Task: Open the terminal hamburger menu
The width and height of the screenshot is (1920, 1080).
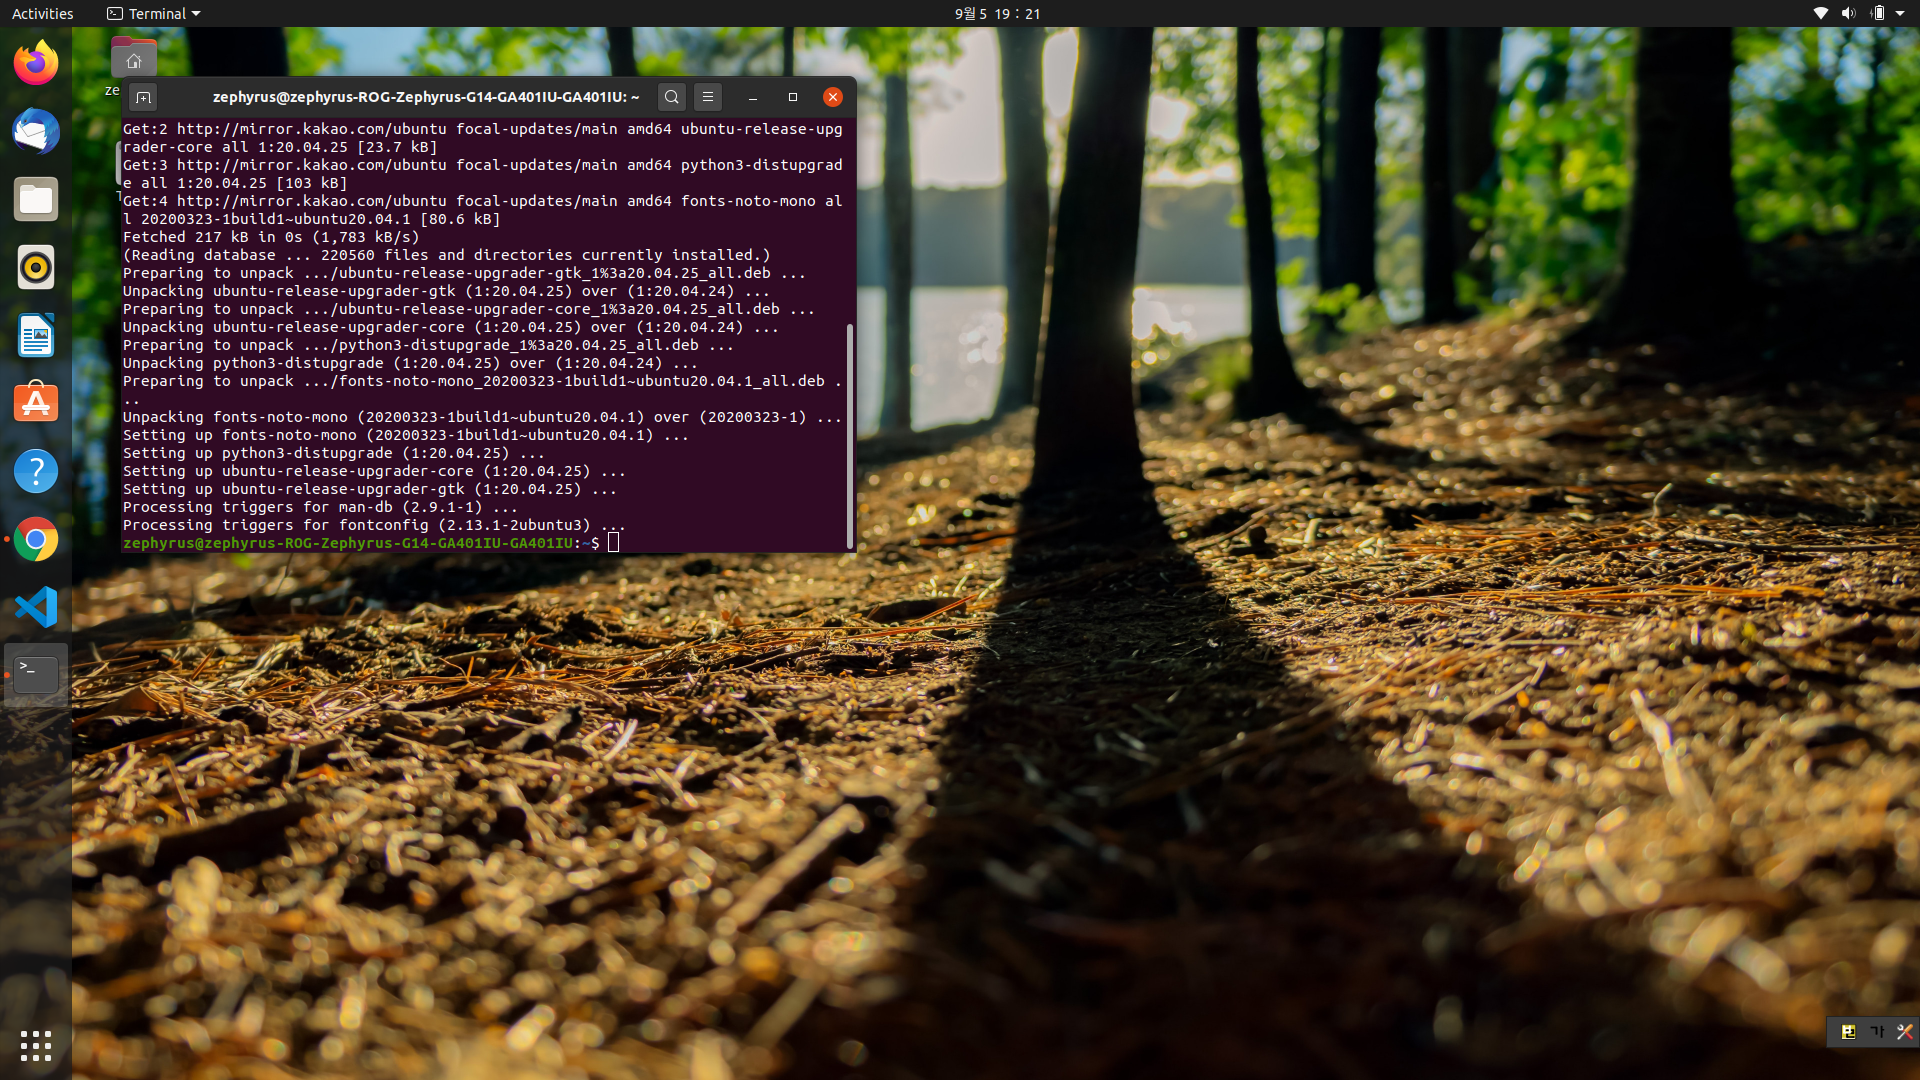Action: pos(708,97)
